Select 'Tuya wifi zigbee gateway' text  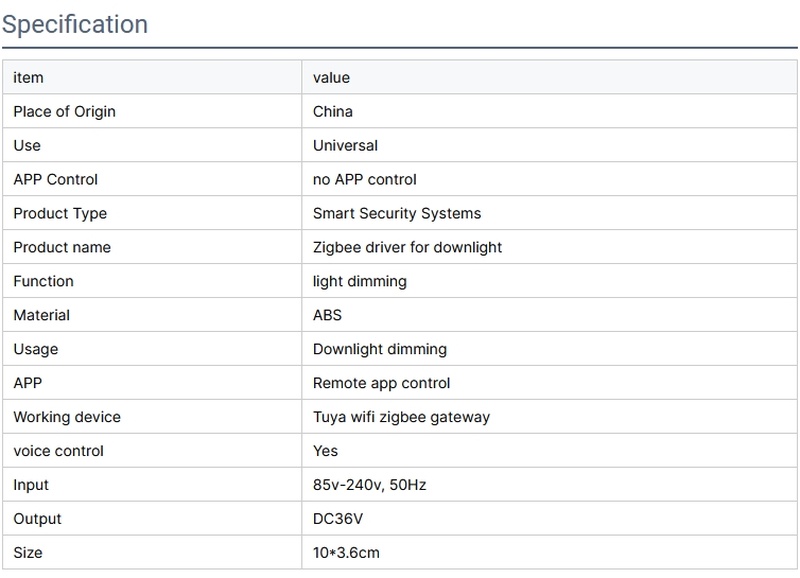pyautogui.click(x=401, y=417)
